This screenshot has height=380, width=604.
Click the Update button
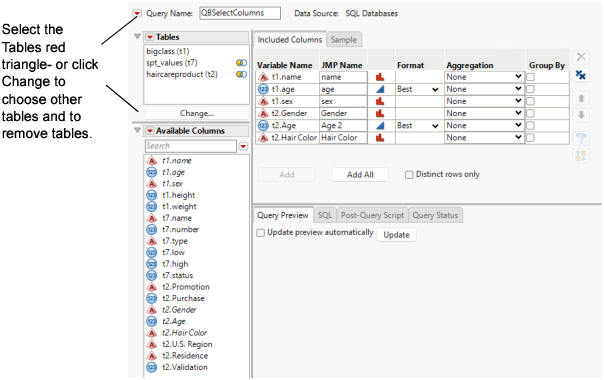point(396,235)
